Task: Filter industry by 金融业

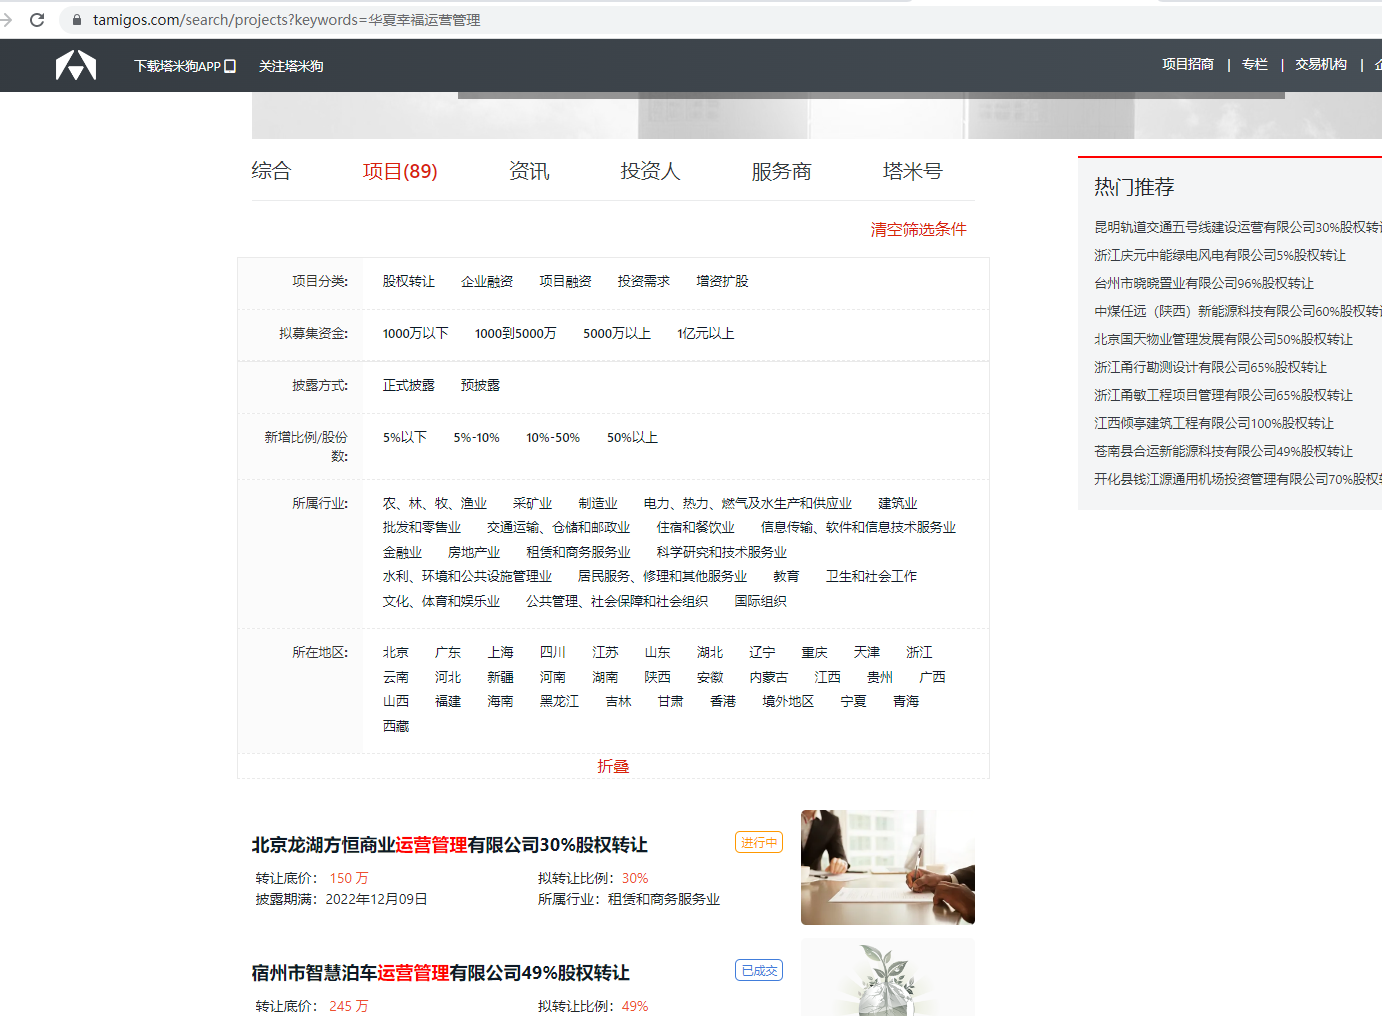Action: [x=402, y=552]
